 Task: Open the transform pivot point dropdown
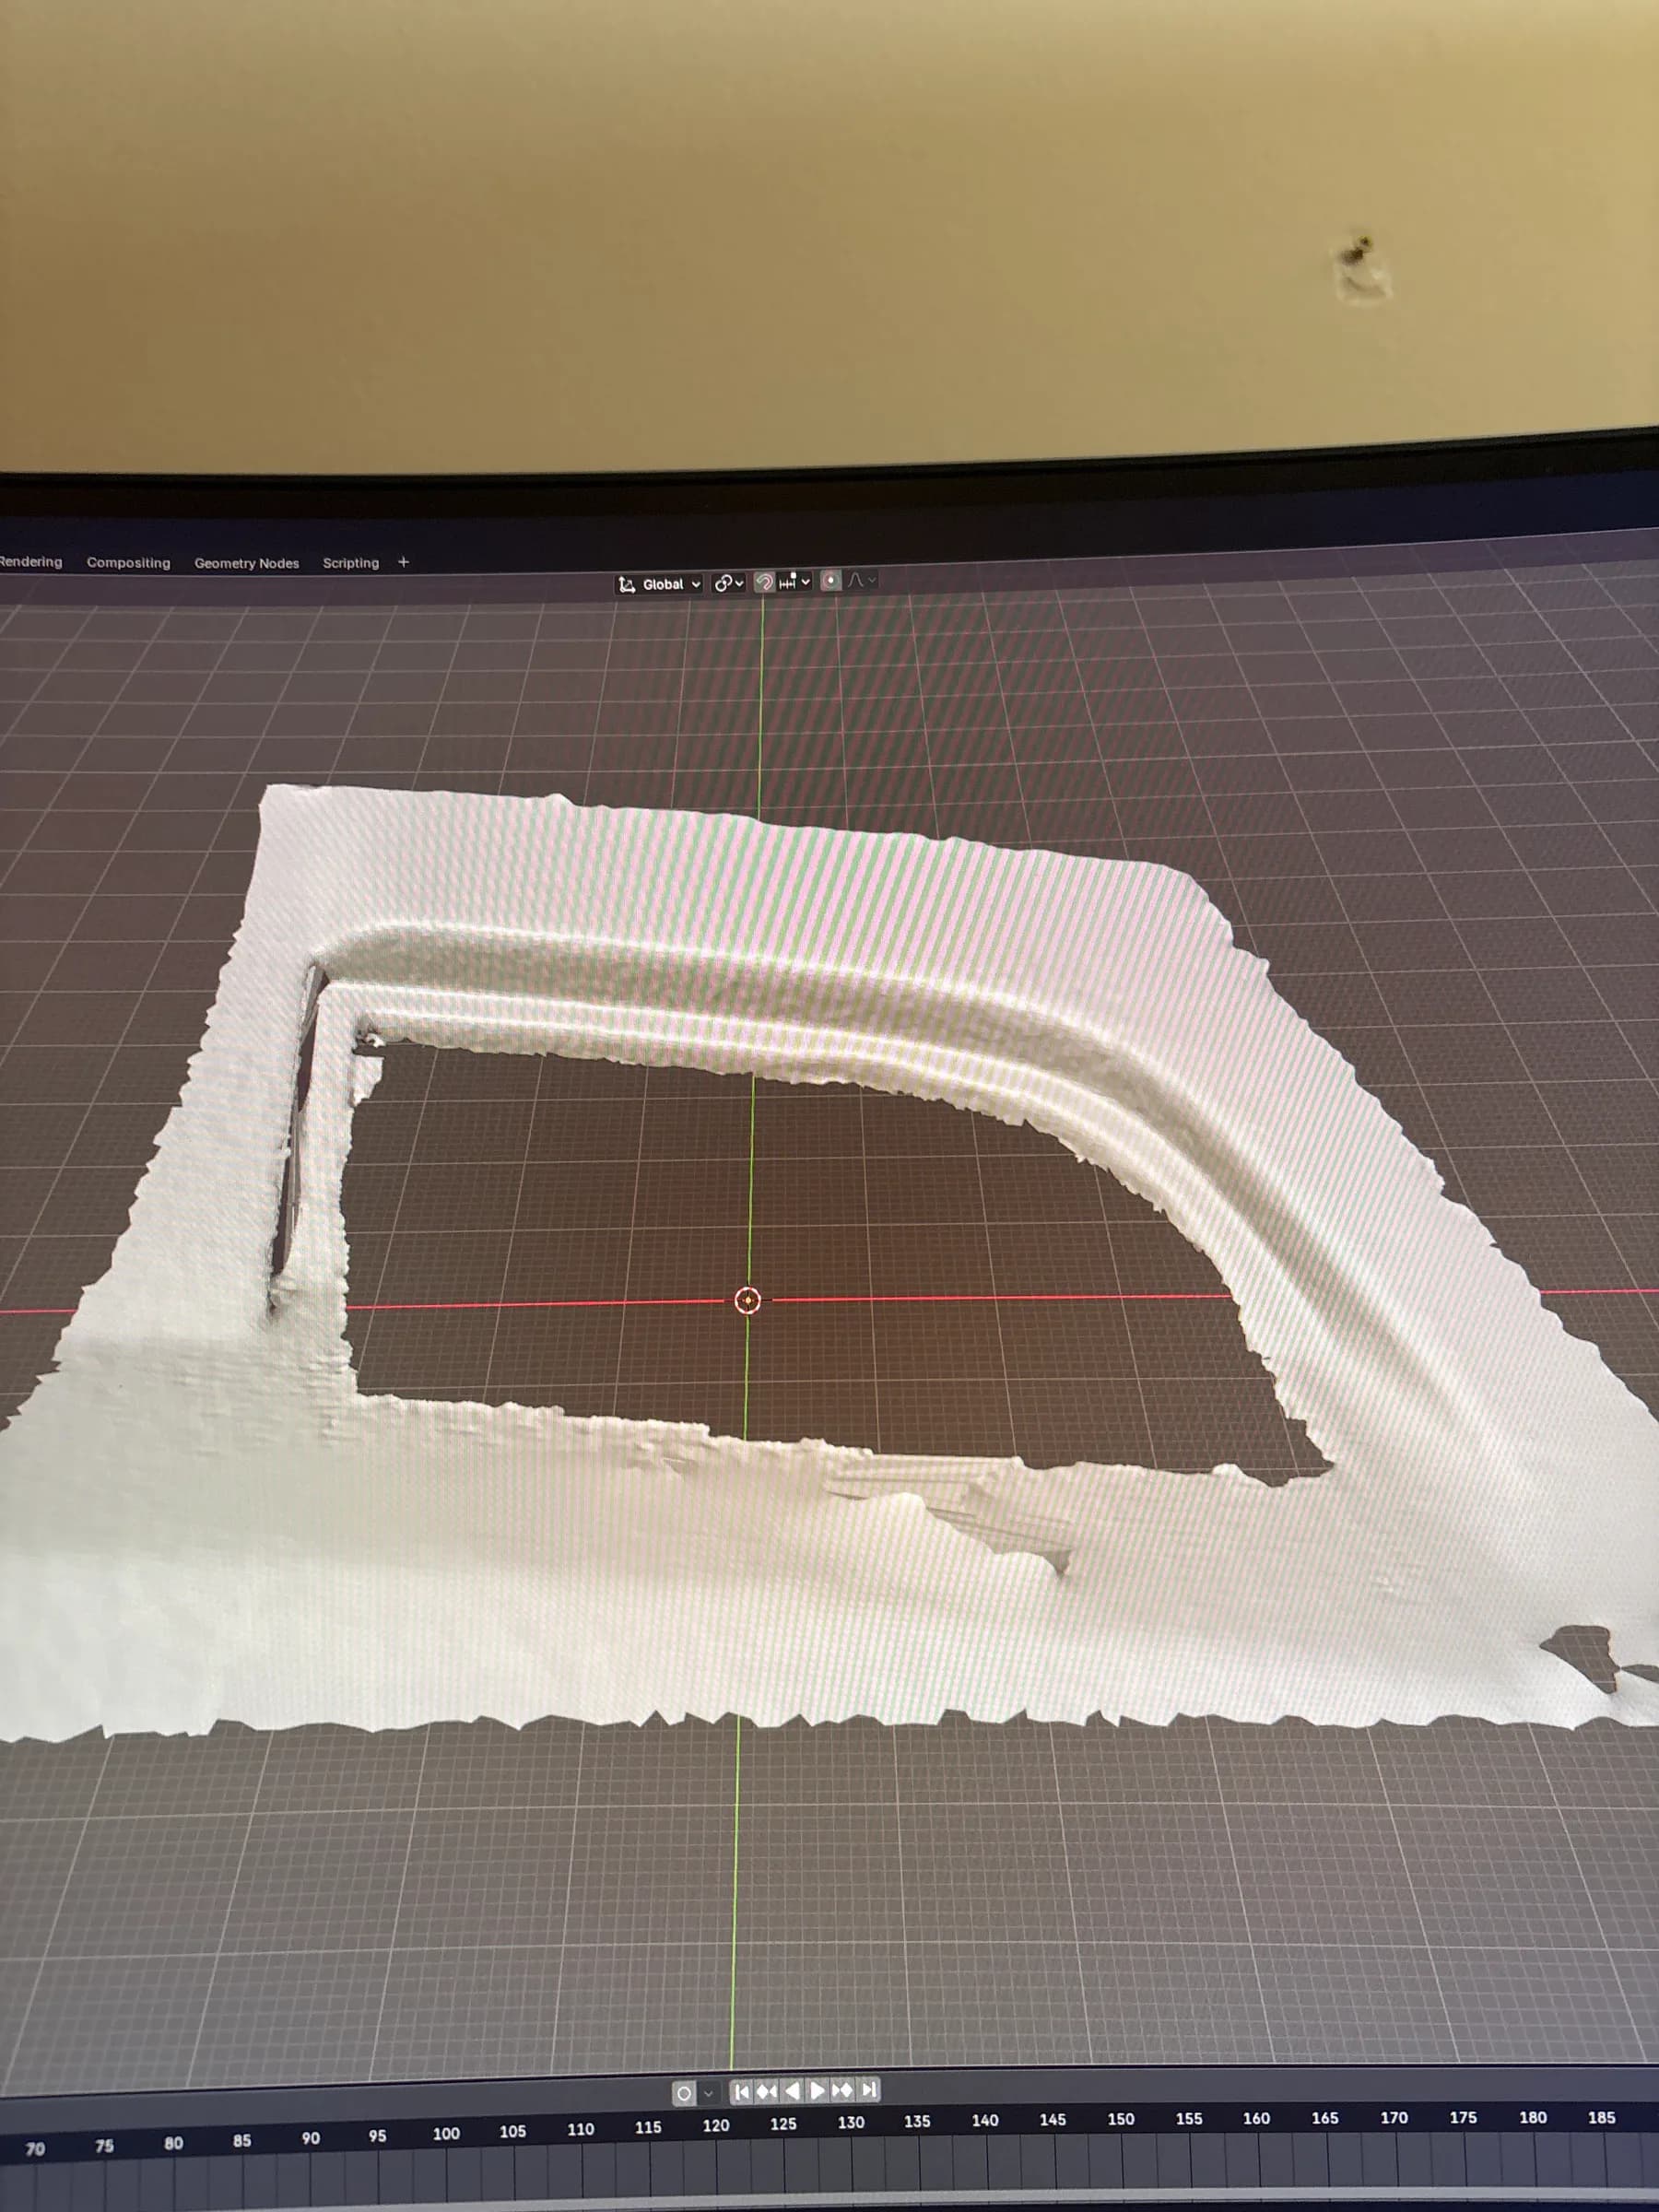(x=729, y=583)
